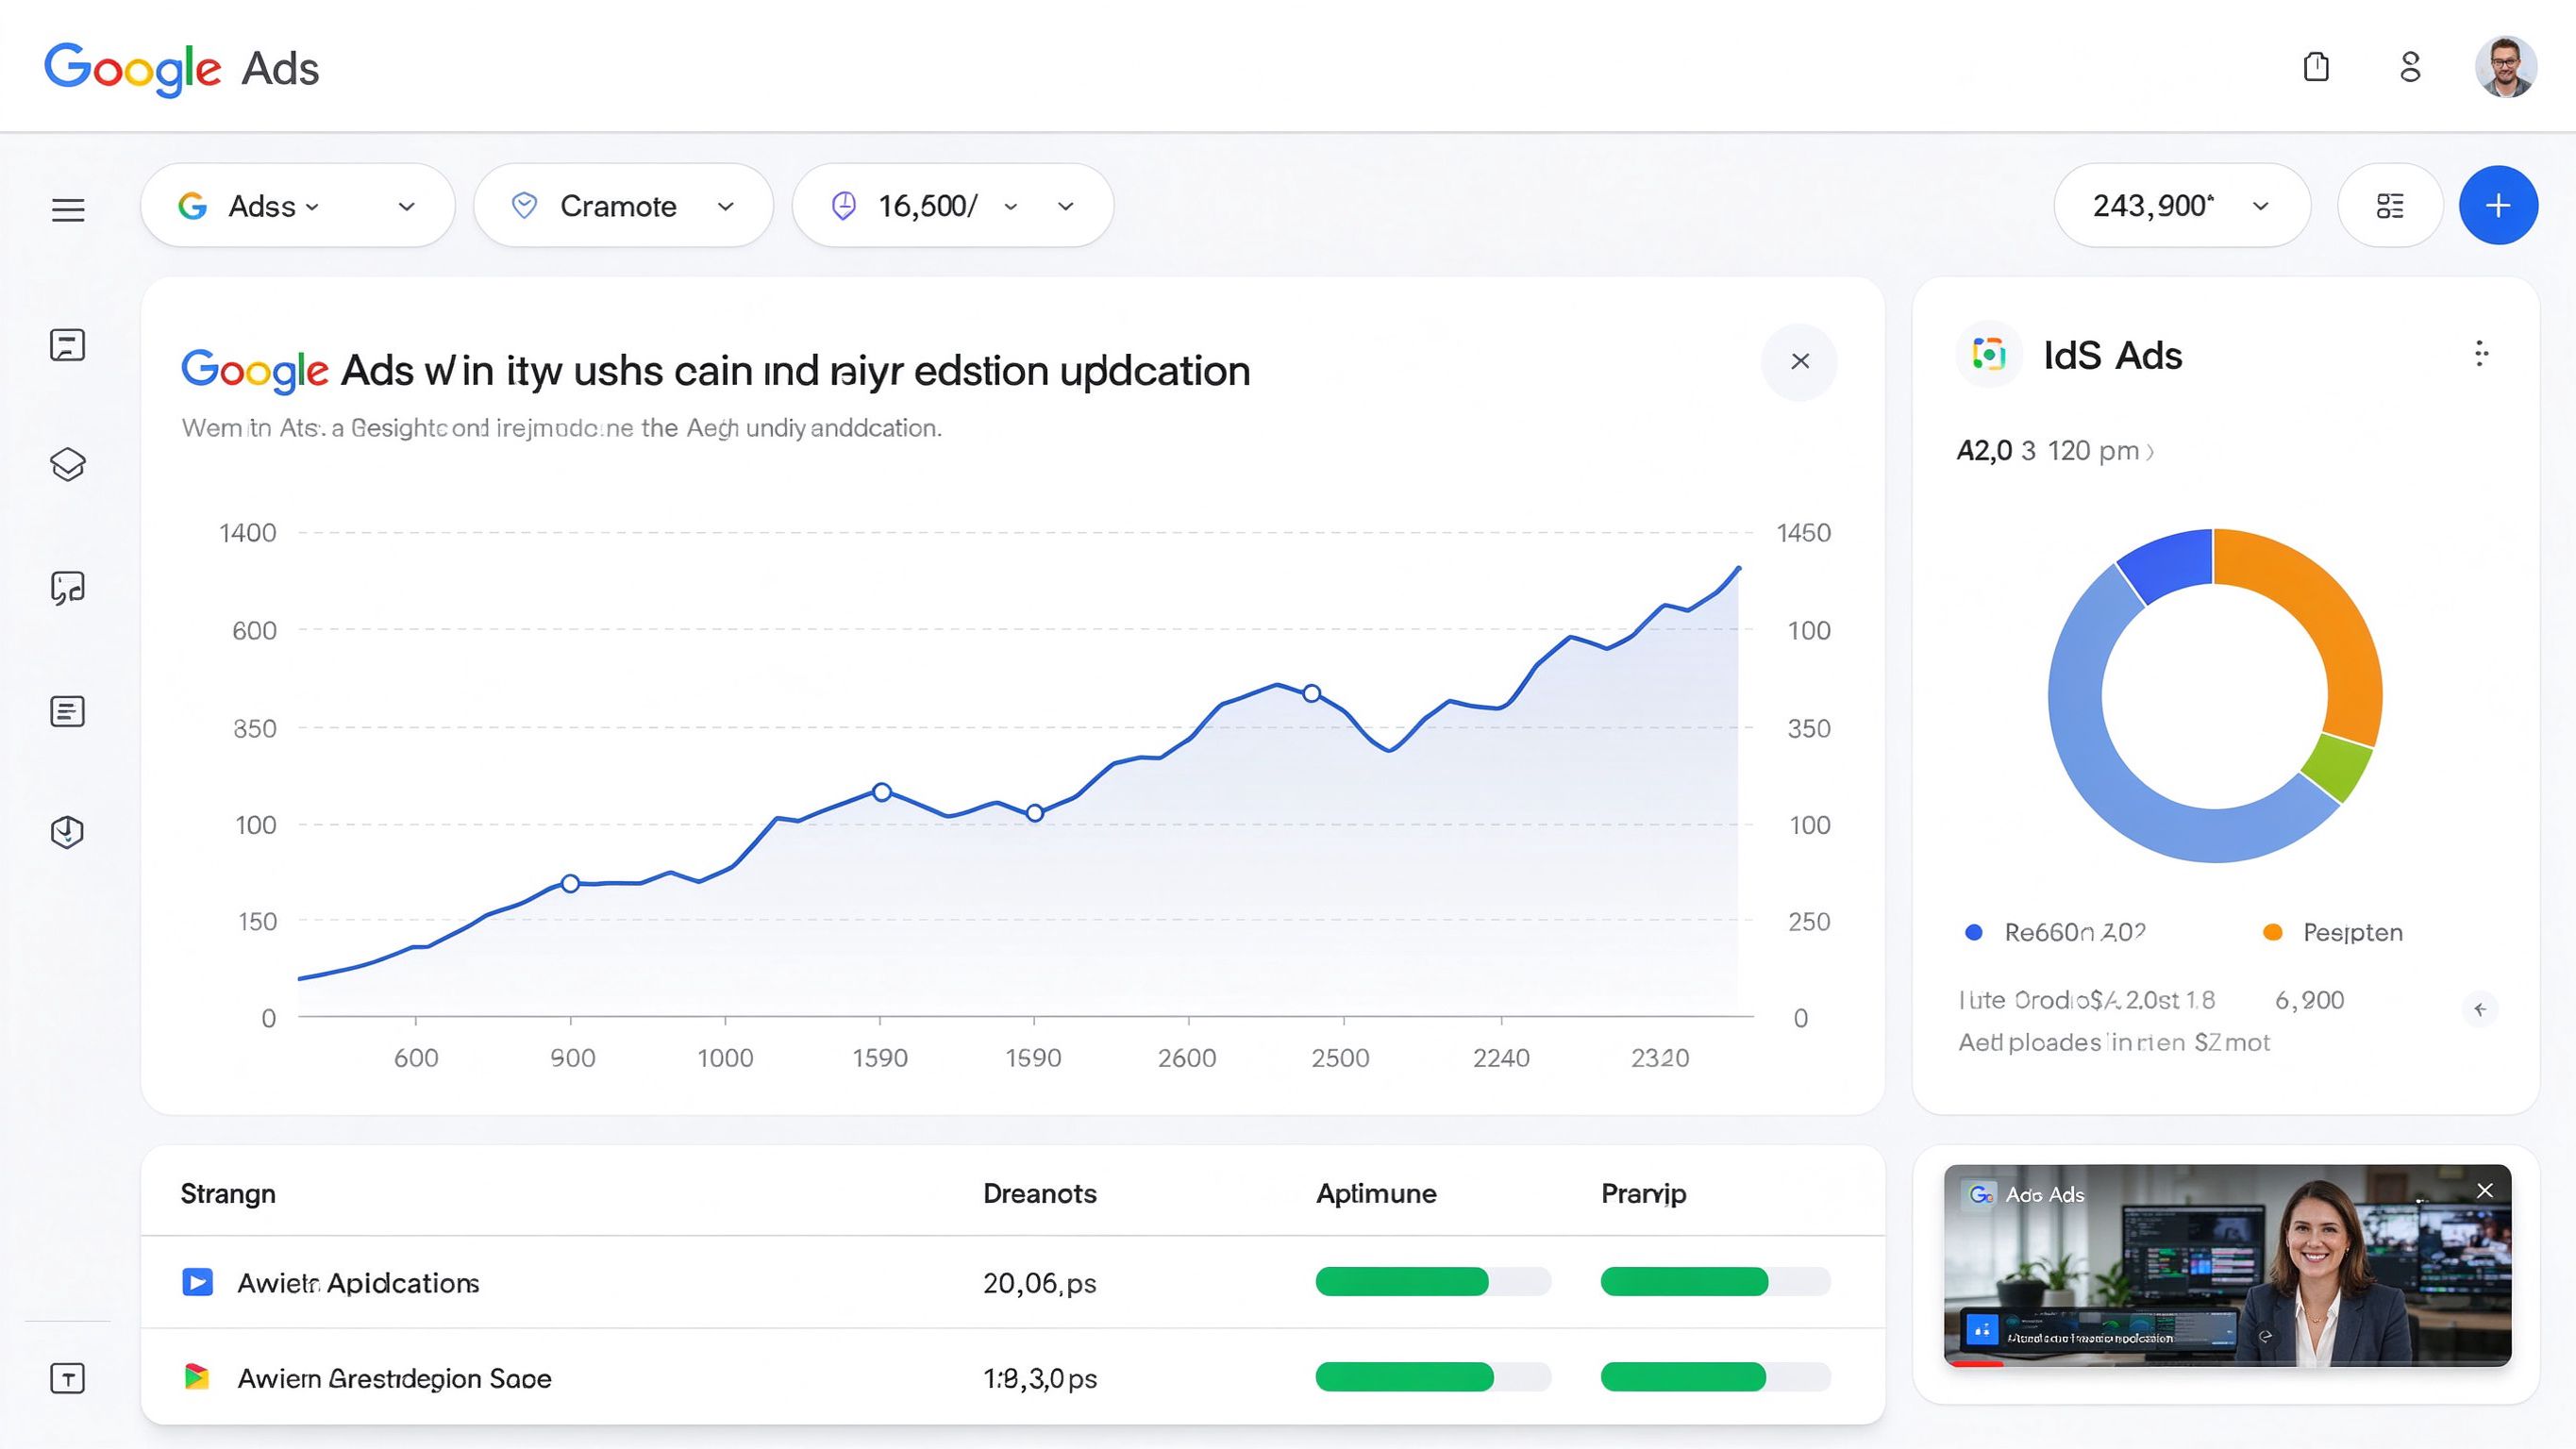2576x1449 pixels.
Task: Click the Prarvjp column header
Action: 1644,1194
